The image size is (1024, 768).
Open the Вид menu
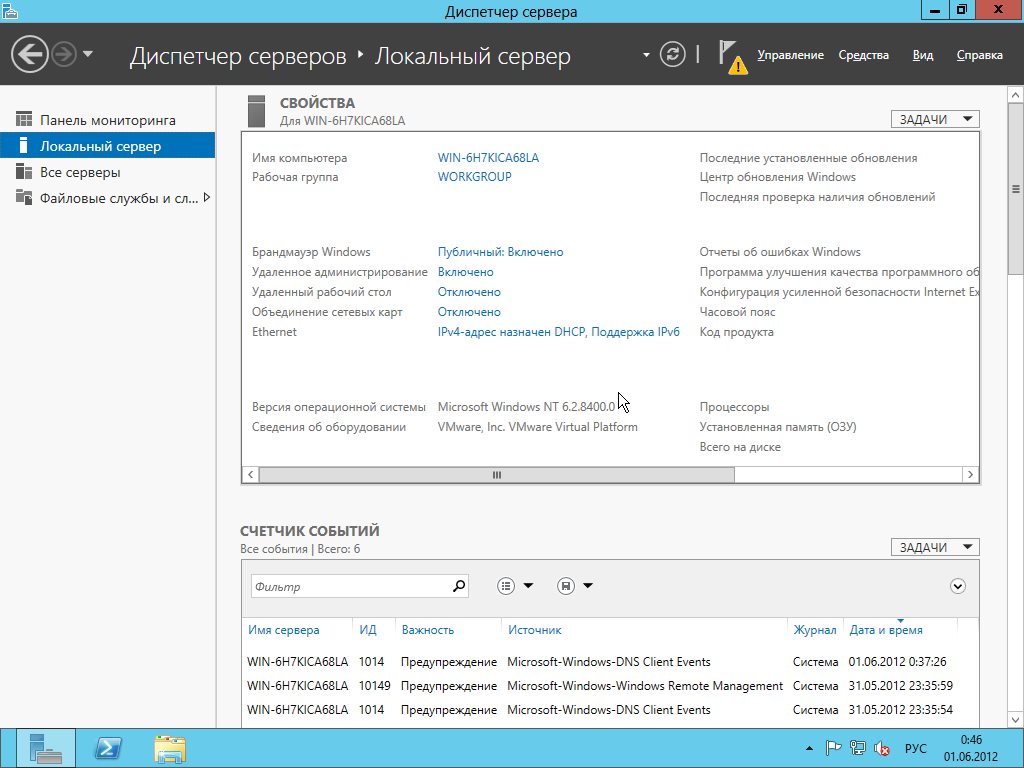[922, 56]
